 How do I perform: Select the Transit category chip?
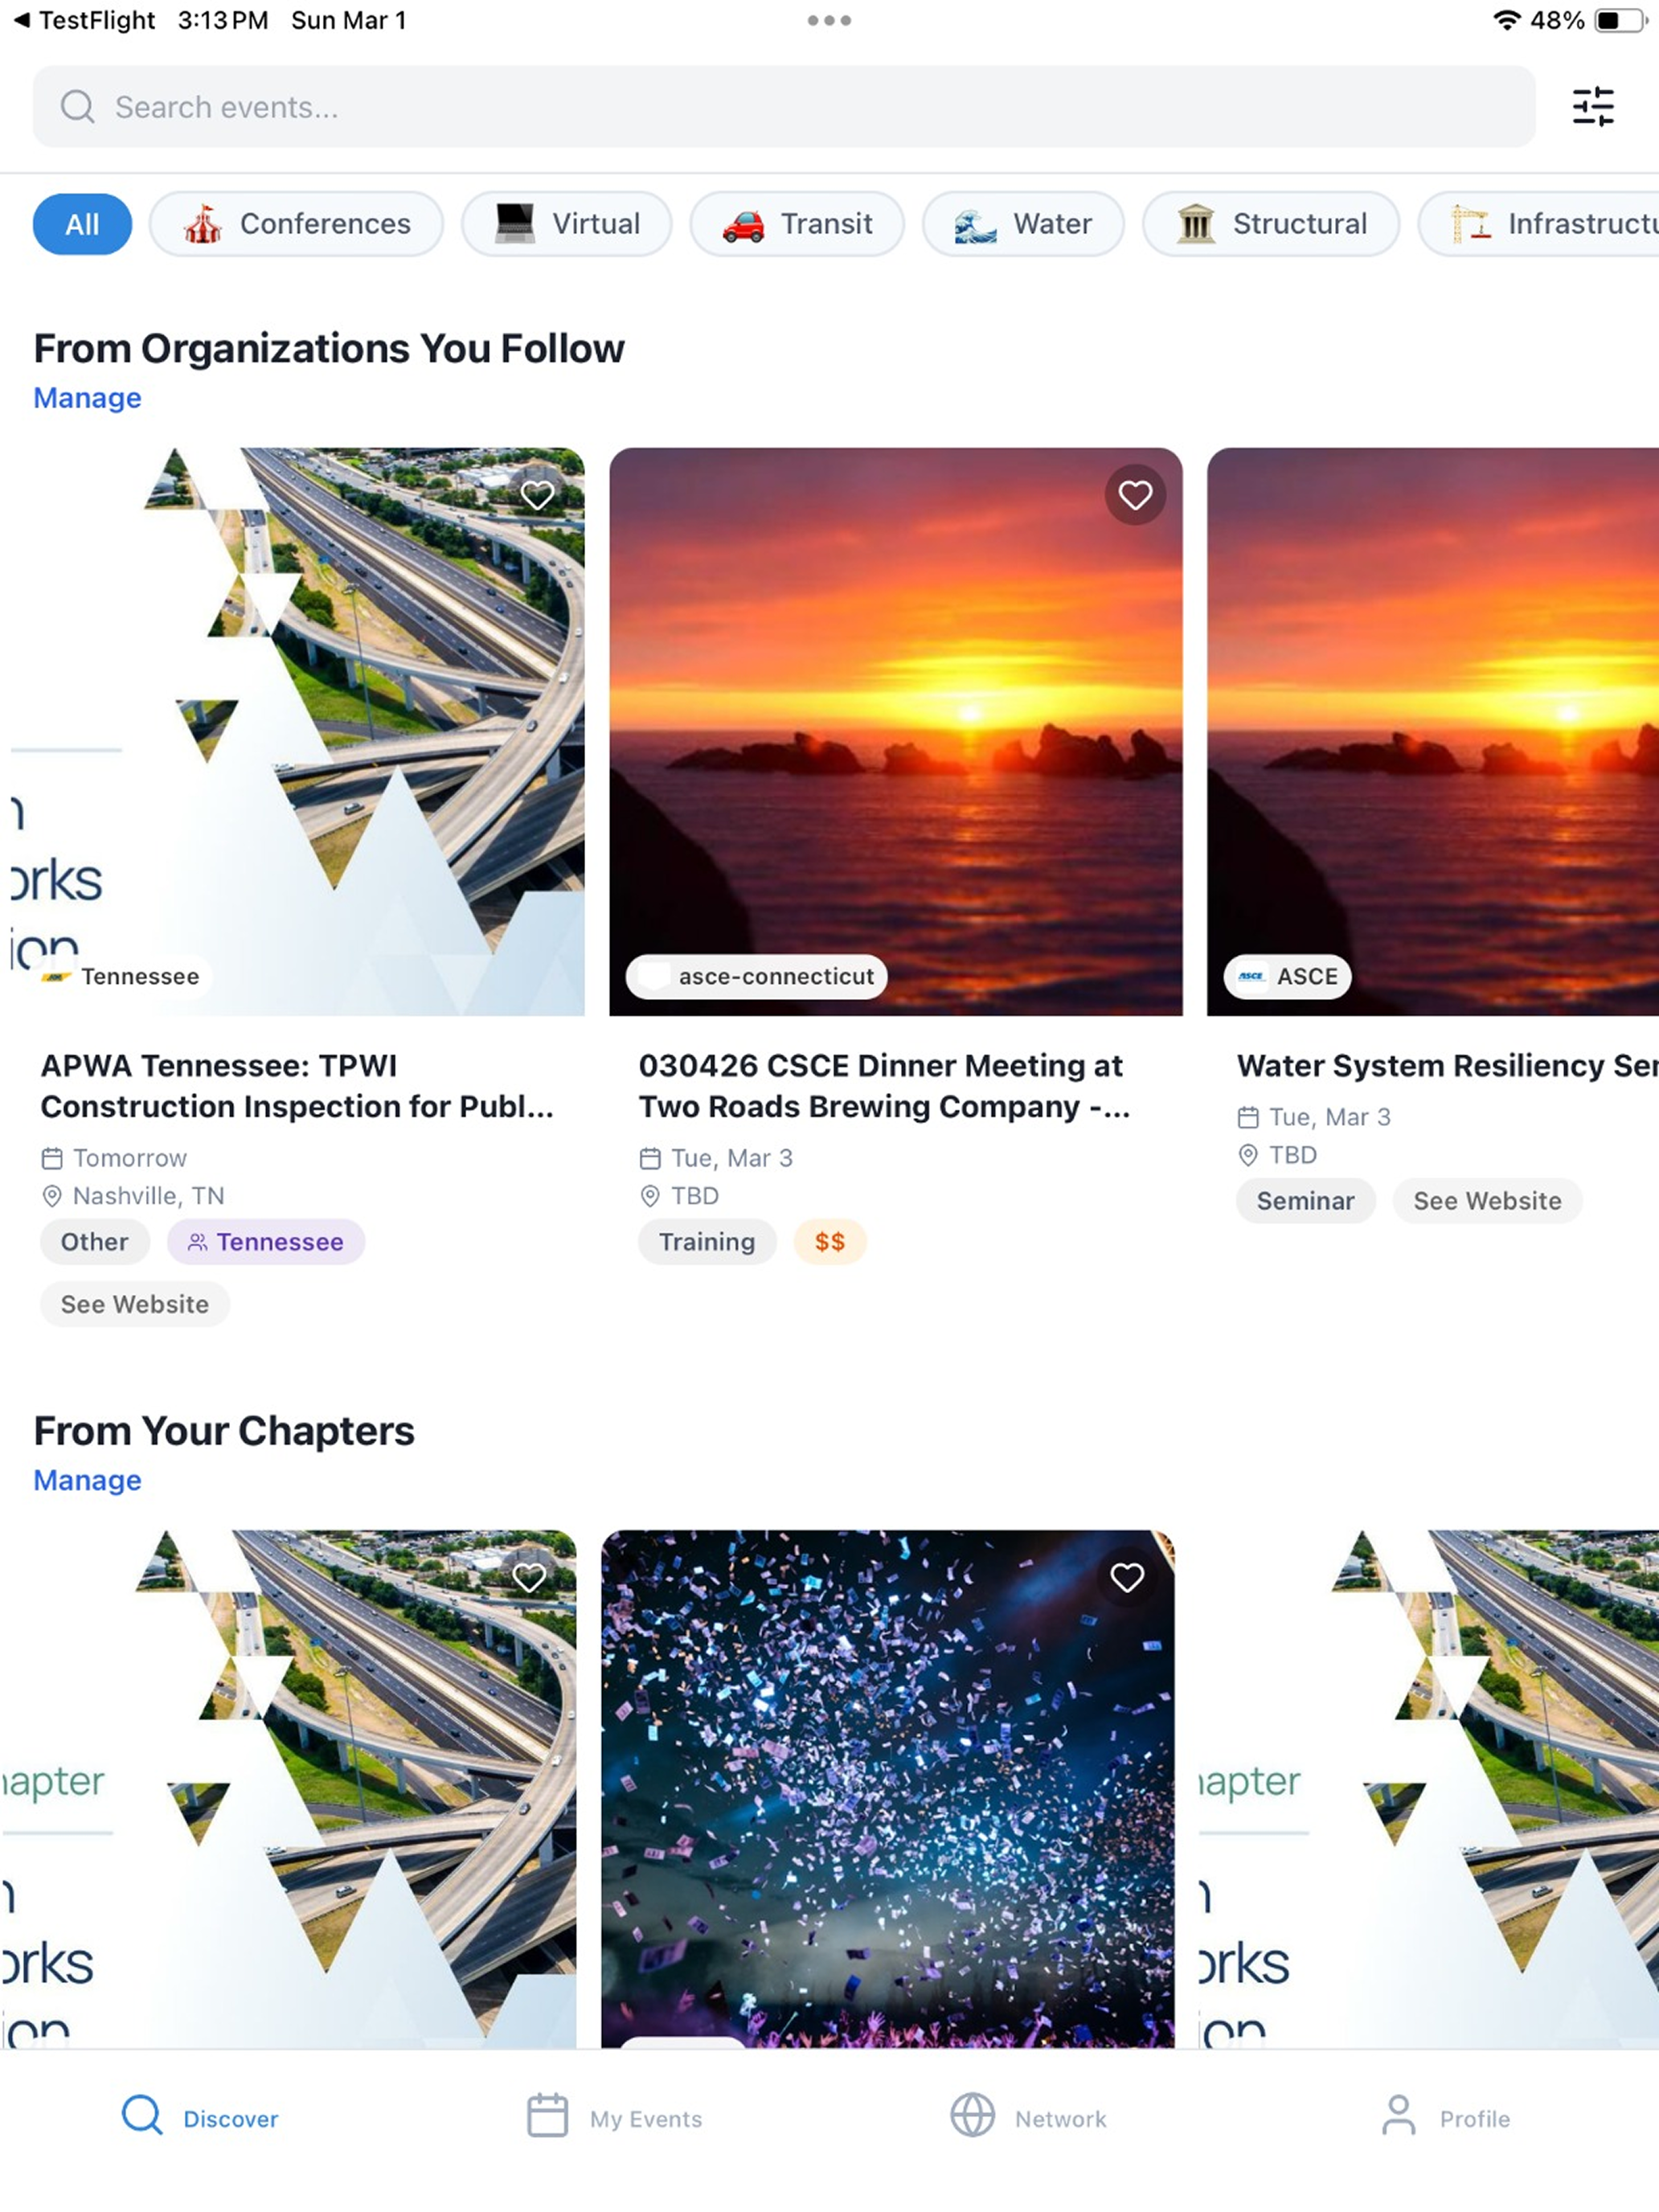click(x=797, y=224)
